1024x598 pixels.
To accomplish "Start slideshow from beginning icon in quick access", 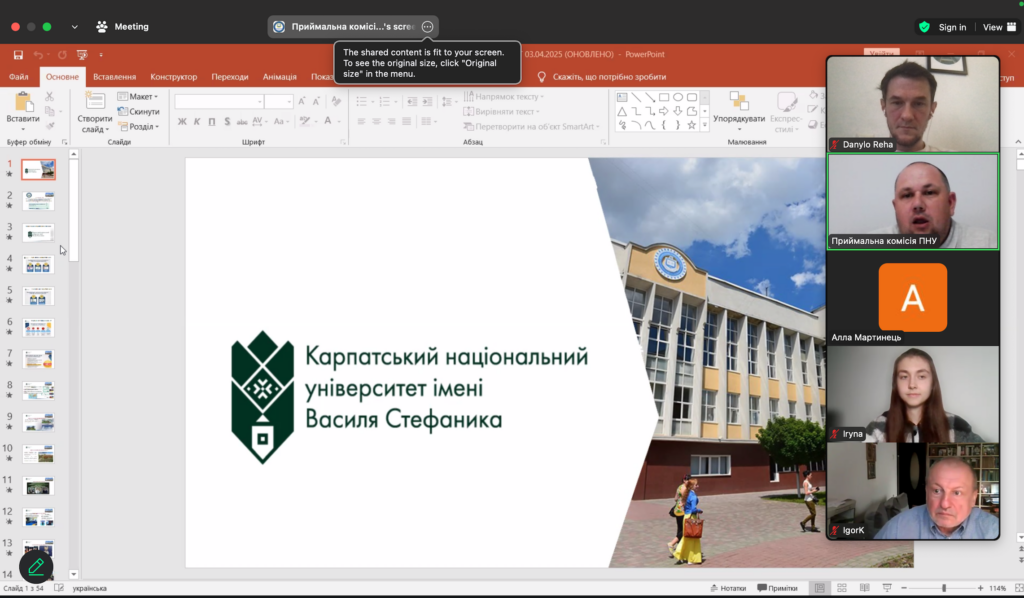I will click(x=82, y=55).
